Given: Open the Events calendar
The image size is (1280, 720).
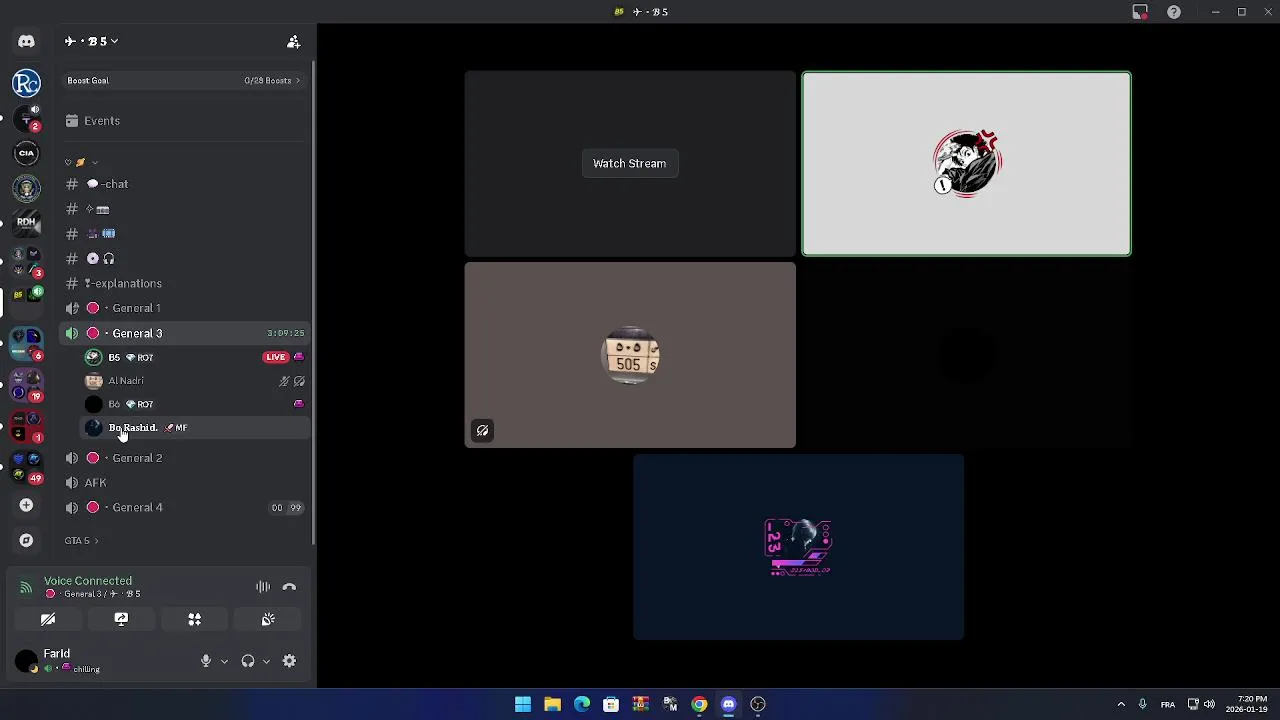Looking at the screenshot, I should click(185, 121).
